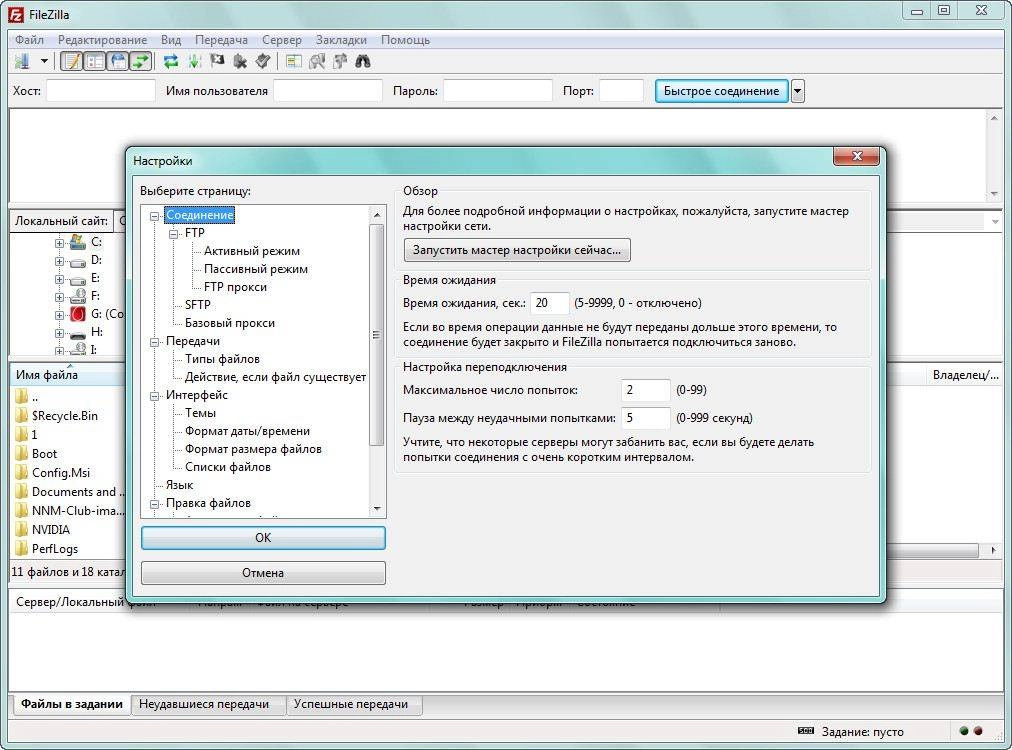The width and height of the screenshot is (1012, 750).
Task: Select Активный режим settings page
Action: tap(252, 251)
